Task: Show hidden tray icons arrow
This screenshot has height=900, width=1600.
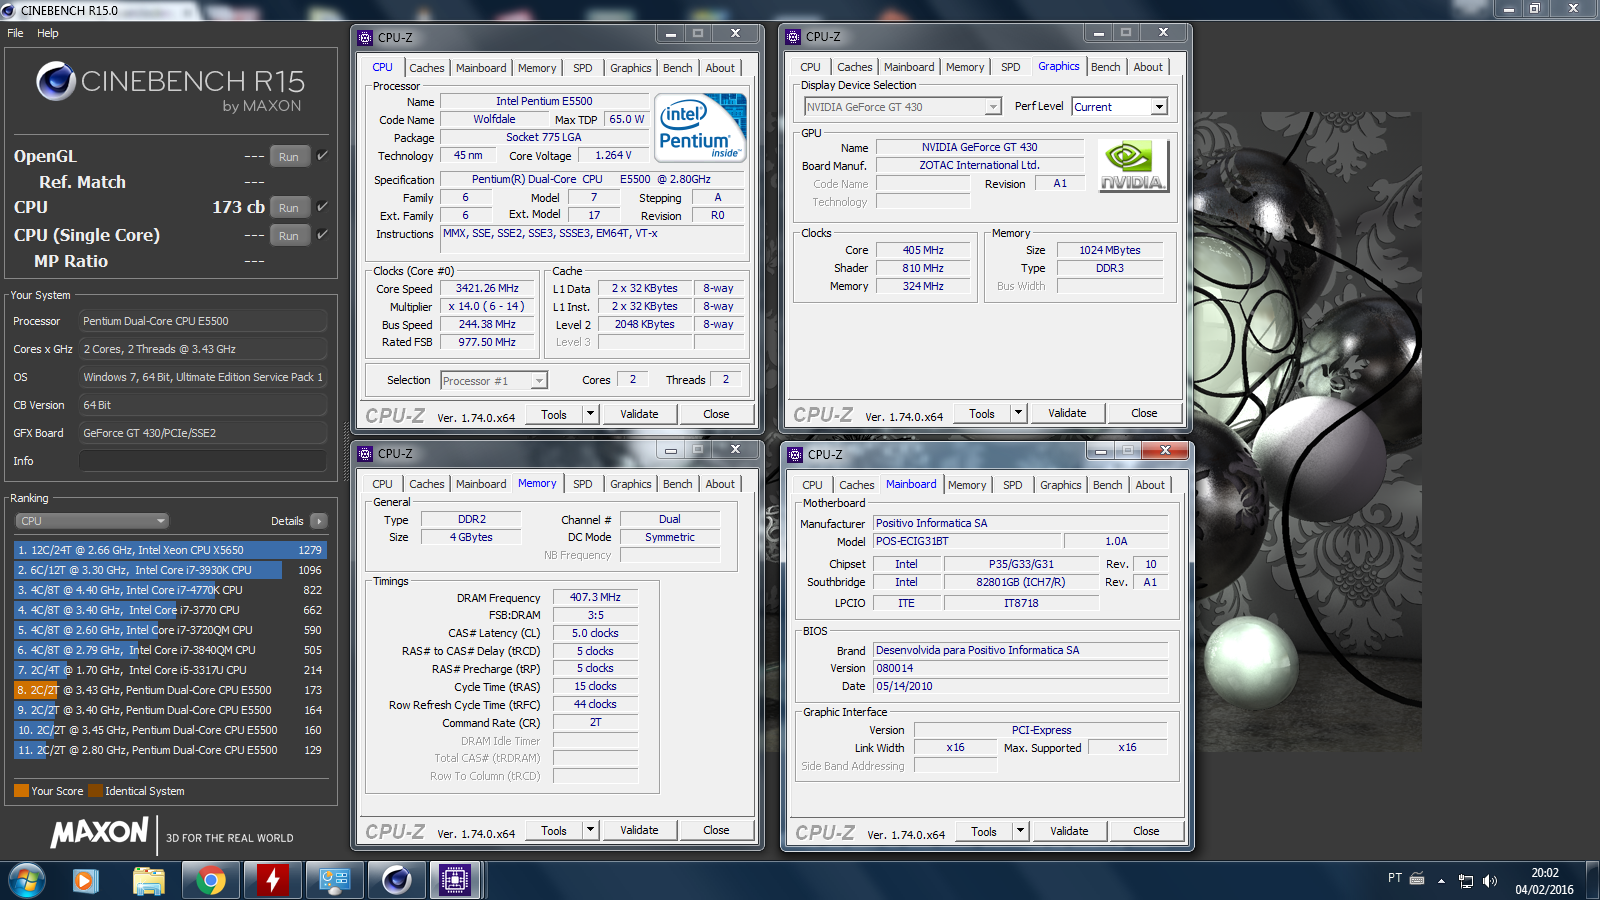Action: (1441, 881)
